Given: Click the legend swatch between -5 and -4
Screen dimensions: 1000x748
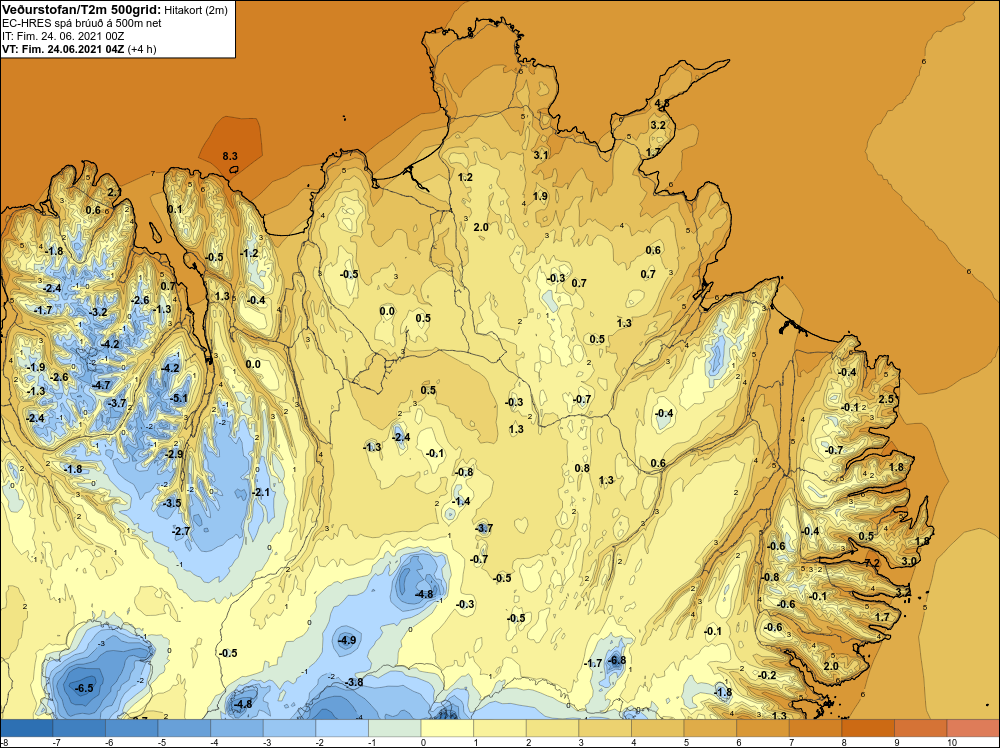Looking at the screenshot, I should pyautogui.click(x=184, y=728).
